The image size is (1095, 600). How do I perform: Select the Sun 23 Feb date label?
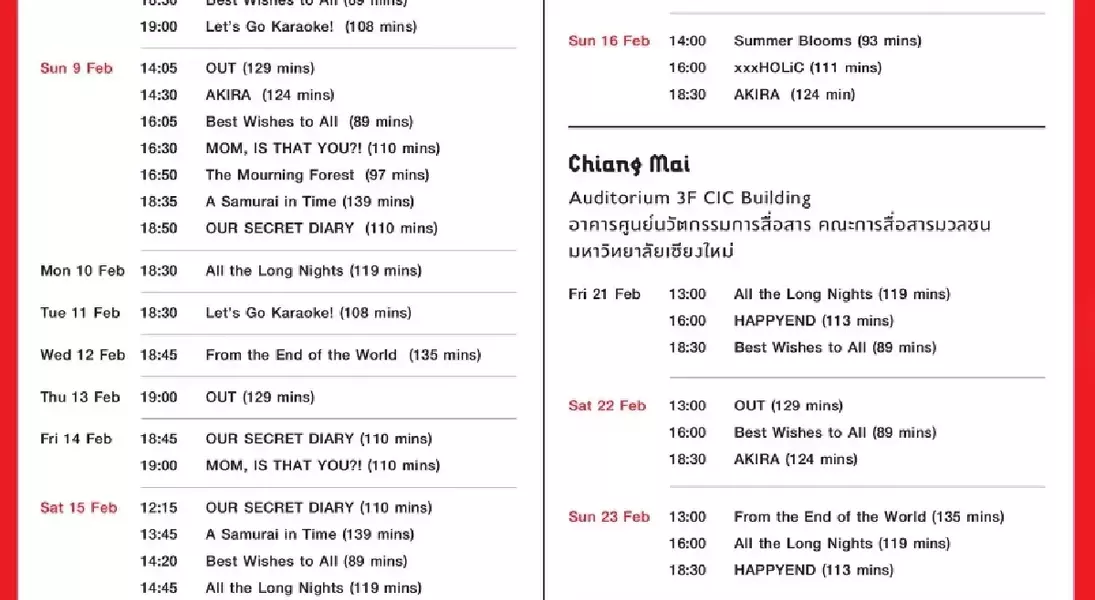[608, 517]
